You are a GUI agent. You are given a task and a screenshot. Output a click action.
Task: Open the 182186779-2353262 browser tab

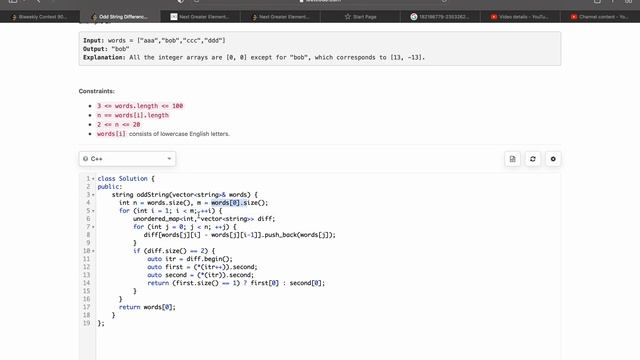click(x=440, y=17)
